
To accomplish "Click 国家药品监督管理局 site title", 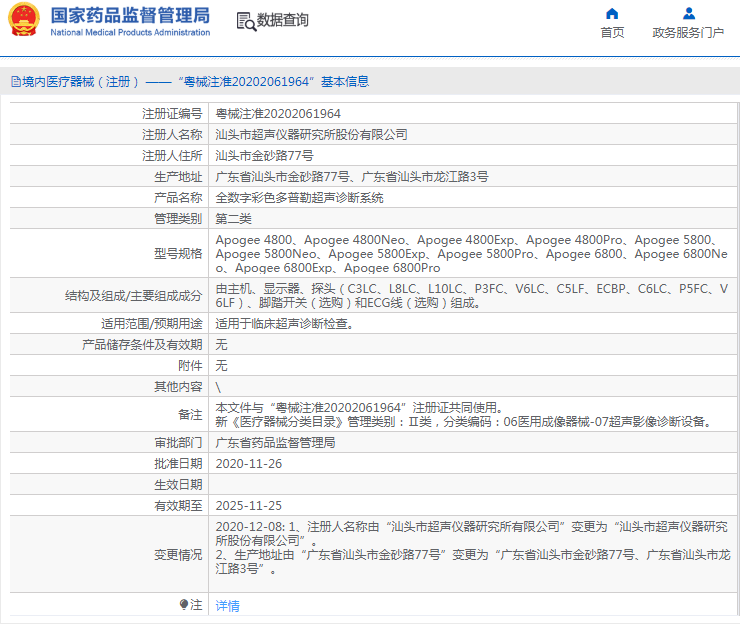I will pyautogui.click(x=130, y=15).
